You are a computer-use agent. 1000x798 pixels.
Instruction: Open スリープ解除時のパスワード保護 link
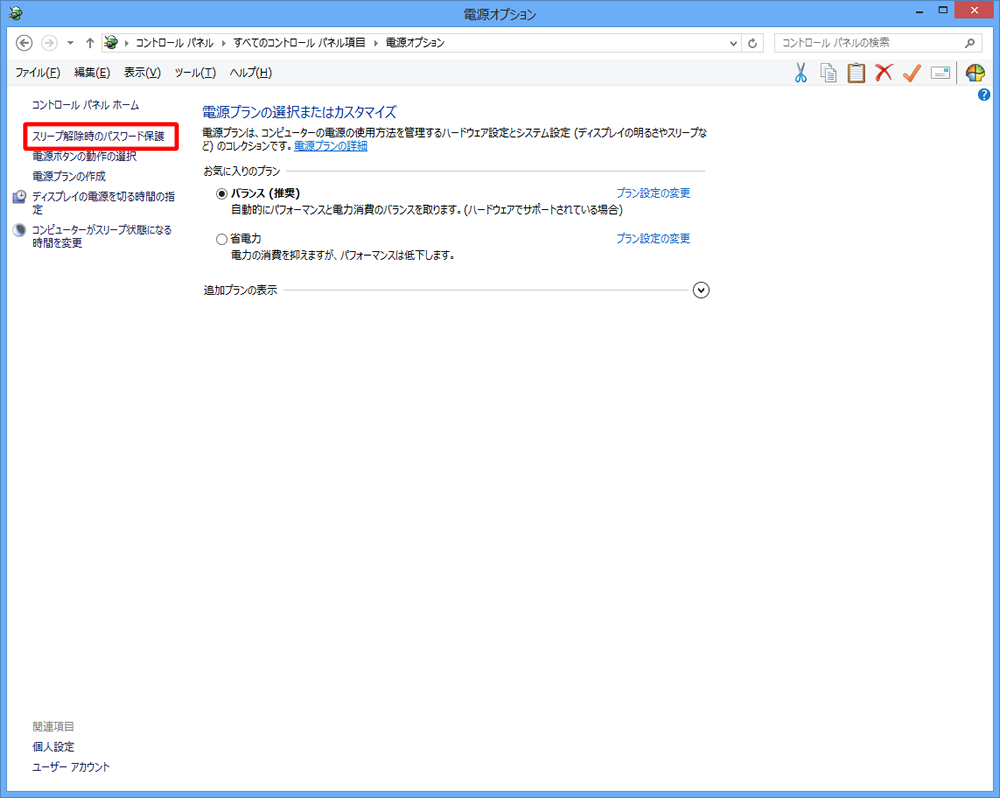[x=98, y=137]
